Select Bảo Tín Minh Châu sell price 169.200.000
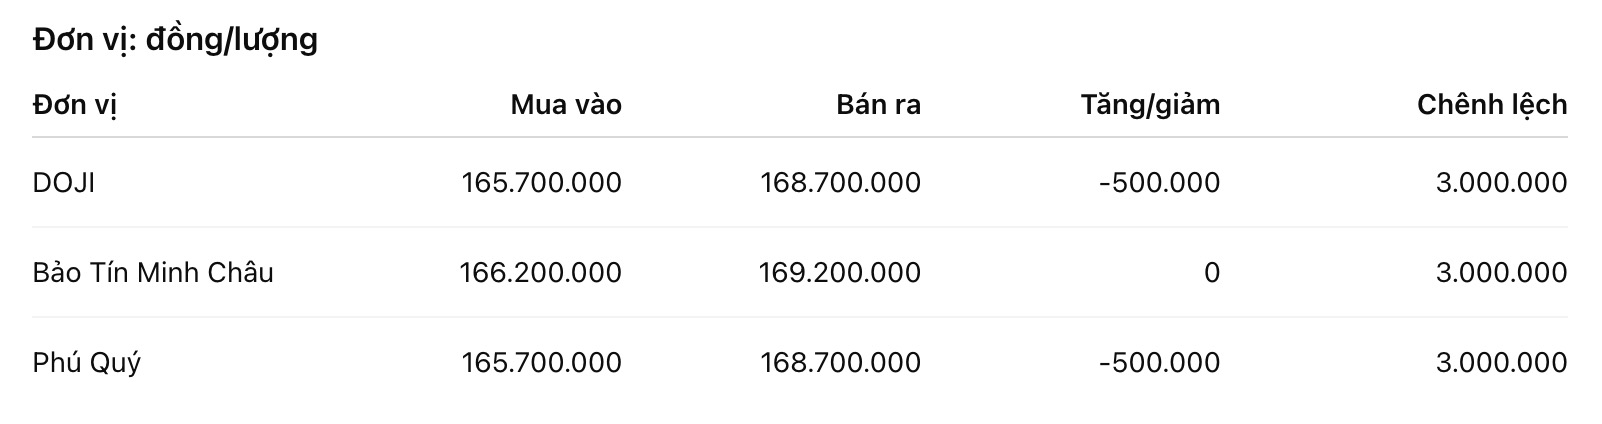The width and height of the screenshot is (1602, 424). click(x=839, y=272)
